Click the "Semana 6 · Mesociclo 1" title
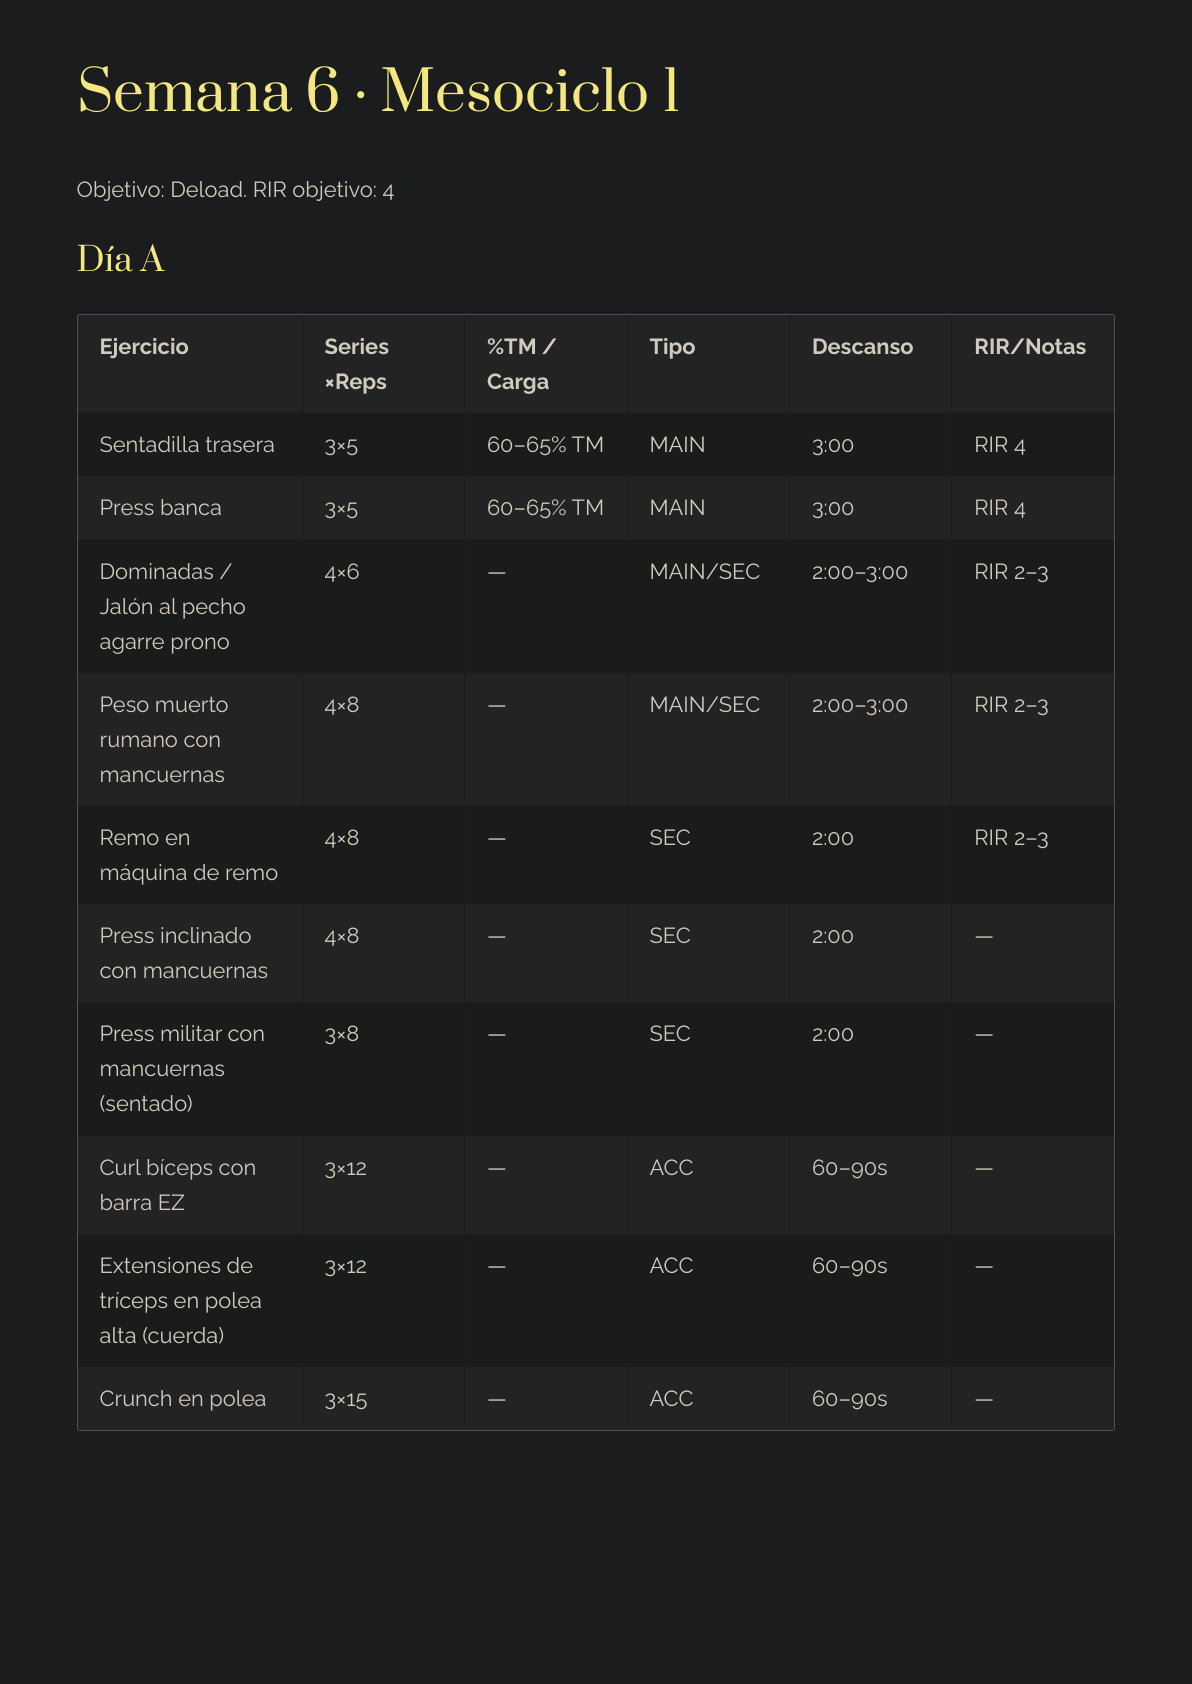The image size is (1192, 1684). click(378, 91)
